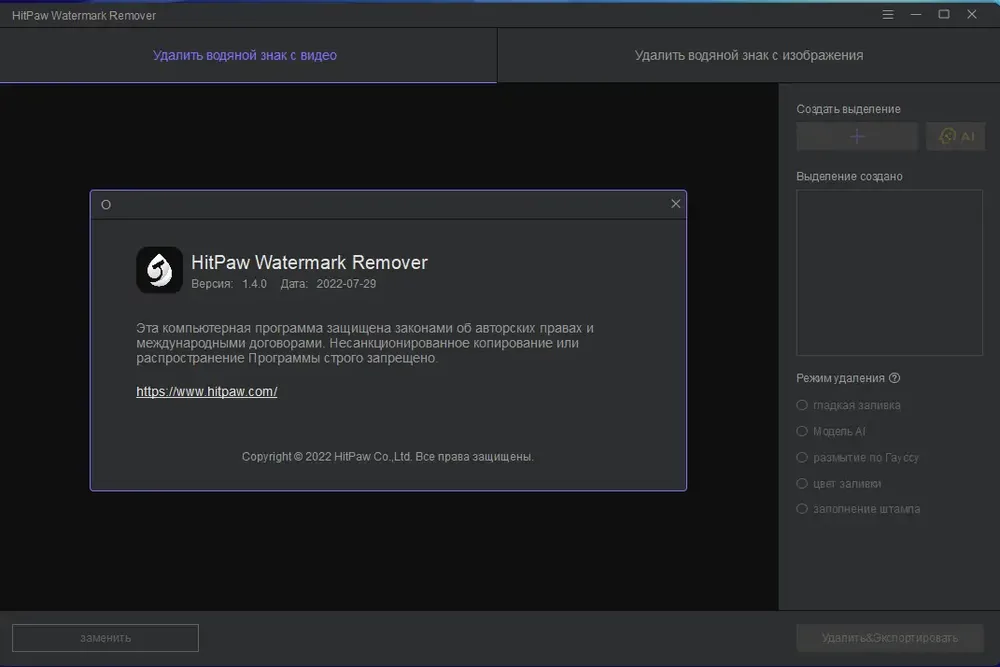Open the hamburger menu in title bar
The image size is (1000, 667).
click(x=888, y=15)
